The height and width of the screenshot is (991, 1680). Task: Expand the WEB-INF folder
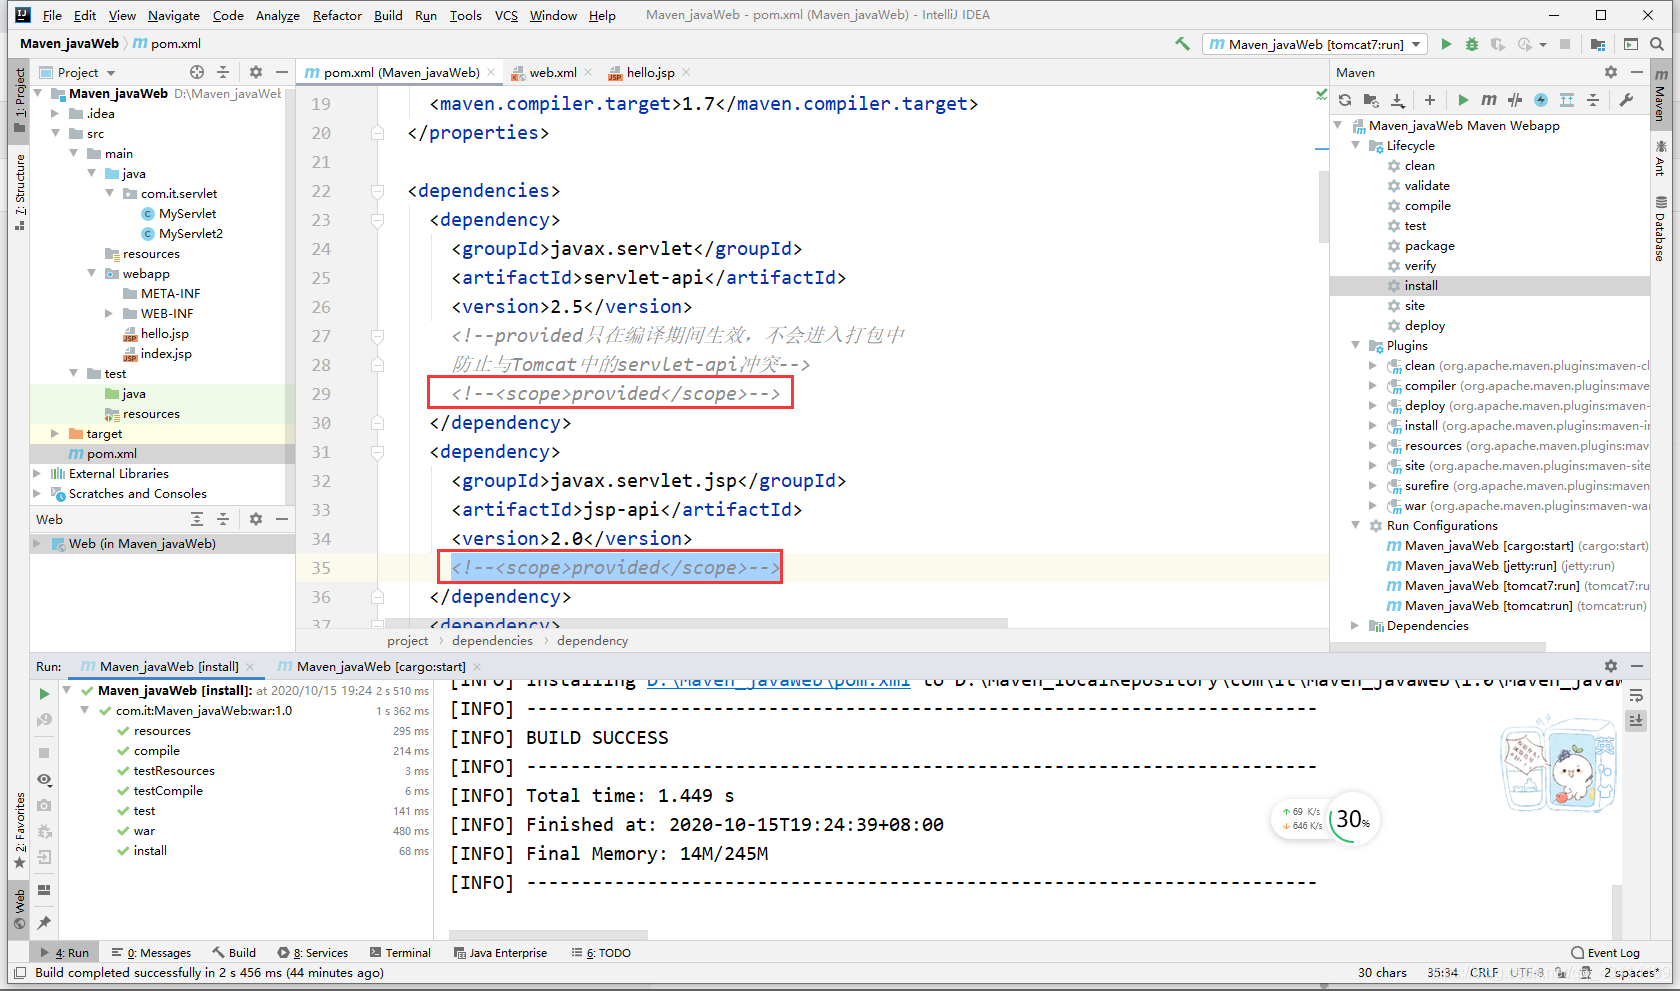(x=109, y=314)
